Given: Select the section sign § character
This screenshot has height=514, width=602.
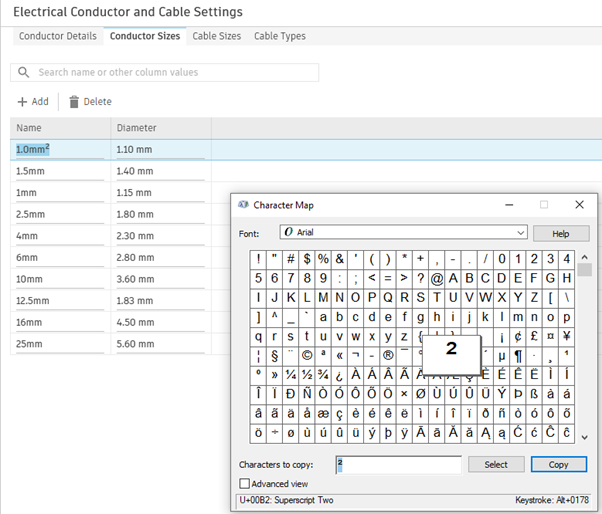Looking at the screenshot, I should pyautogui.click(x=274, y=355).
